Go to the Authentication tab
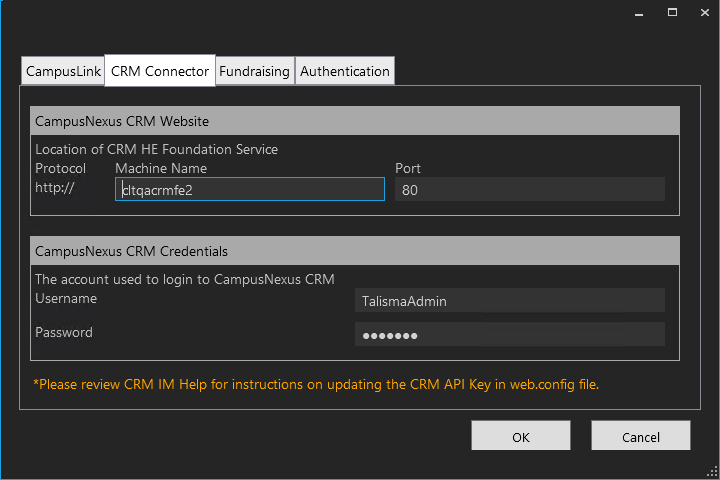The width and height of the screenshot is (720, 480). 344,71
